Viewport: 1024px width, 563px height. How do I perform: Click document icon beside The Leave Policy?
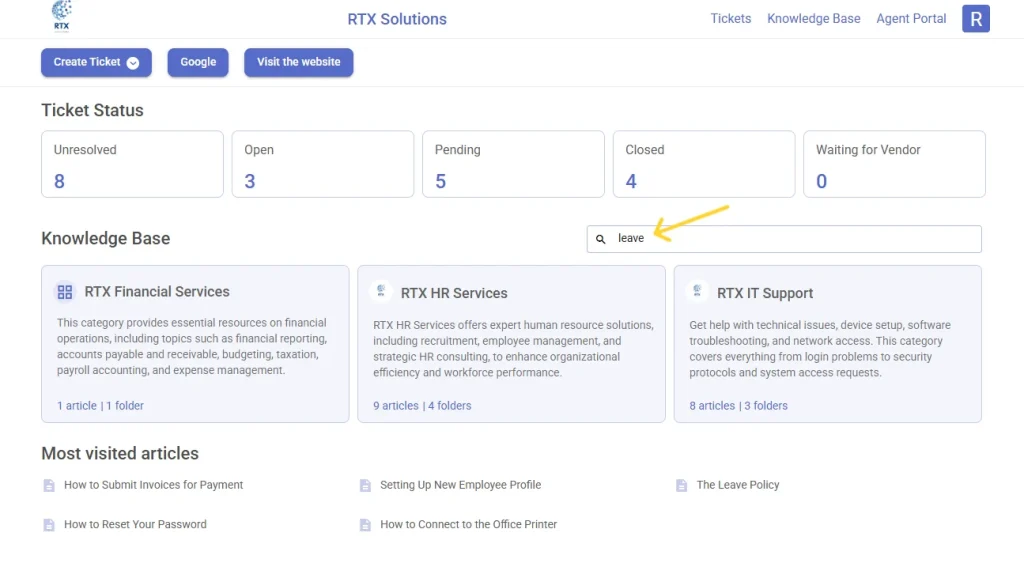point(681,485)
